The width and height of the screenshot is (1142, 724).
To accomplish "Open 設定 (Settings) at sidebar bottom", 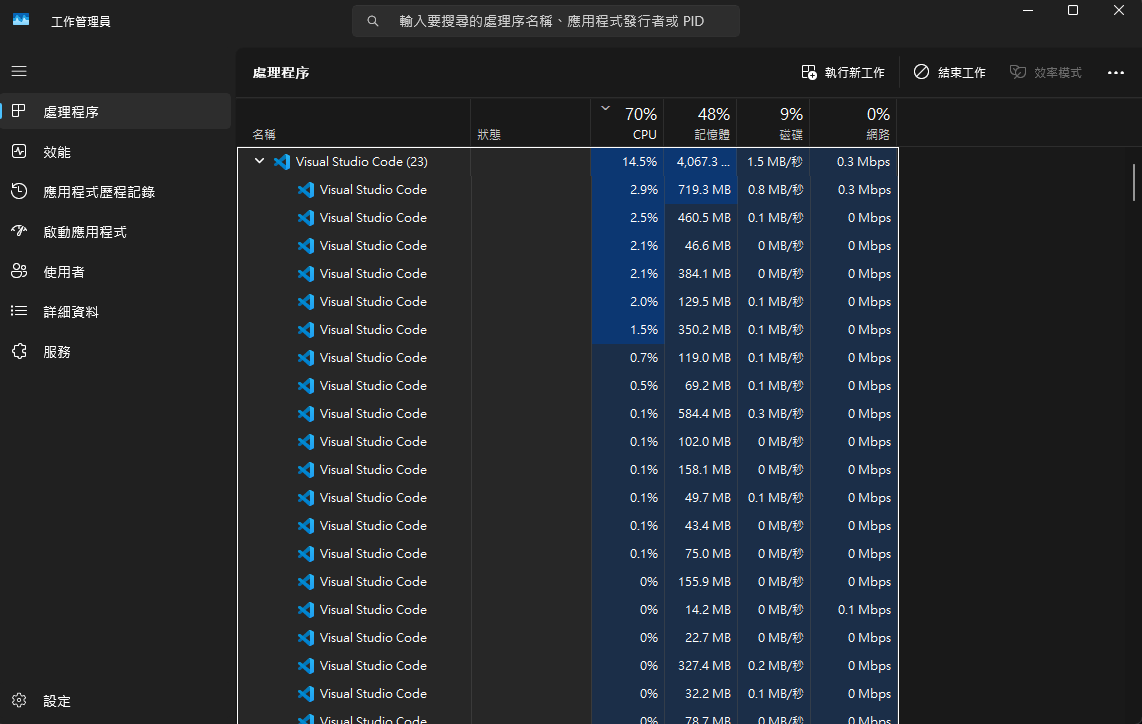I will 115,701.
